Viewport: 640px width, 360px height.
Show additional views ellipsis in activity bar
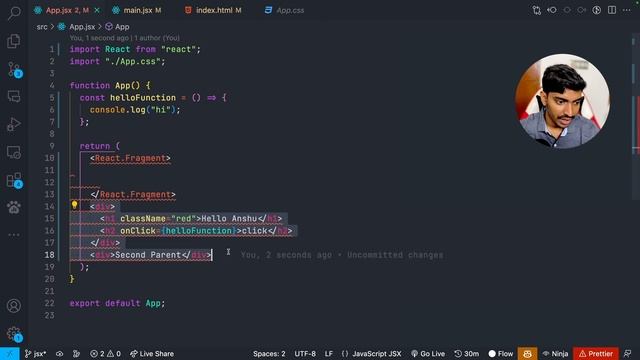(14, 235)
